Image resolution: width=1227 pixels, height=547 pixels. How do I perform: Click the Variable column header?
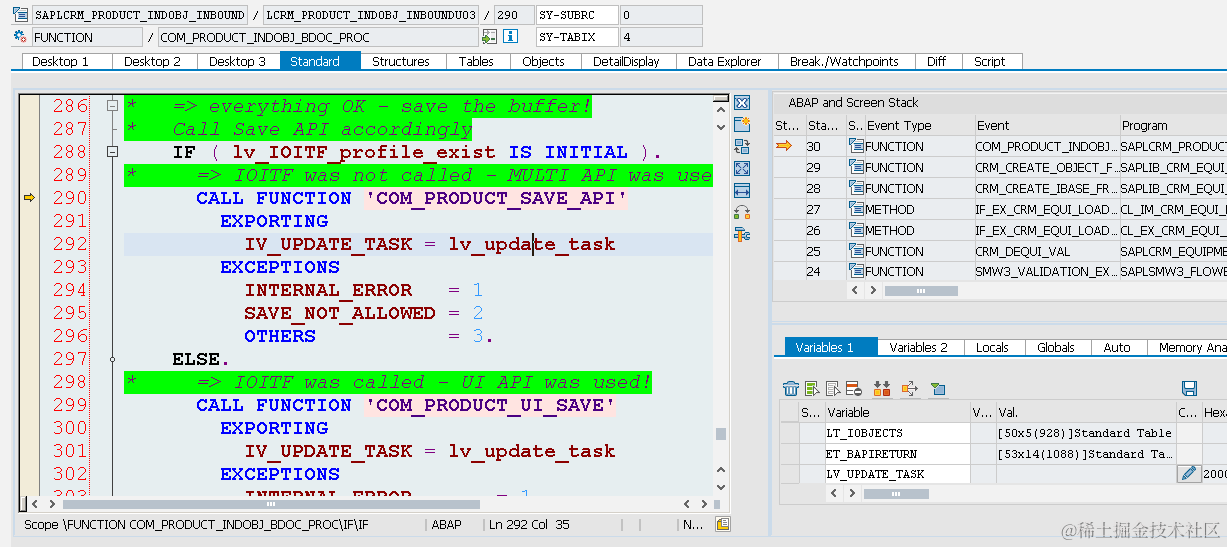[897, 412]
